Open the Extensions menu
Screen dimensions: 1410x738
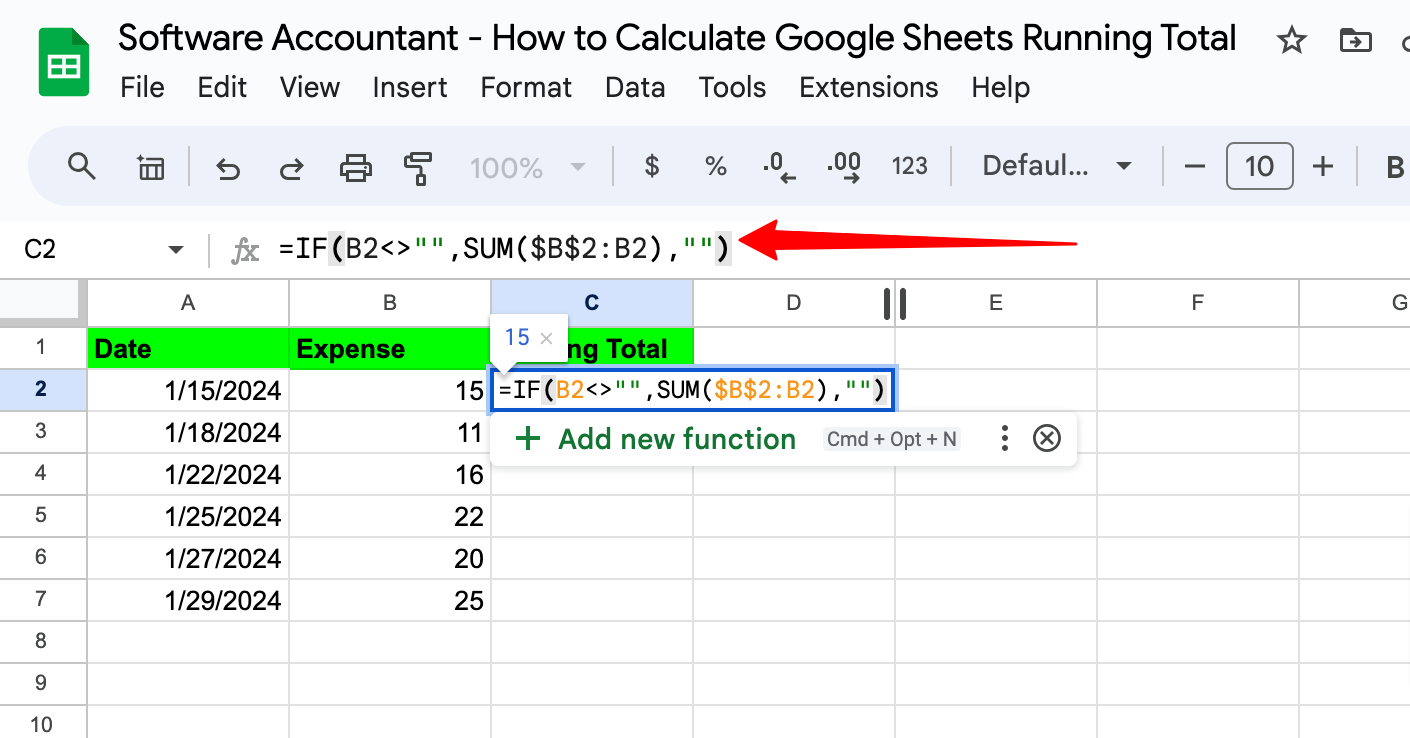tap(868, 88)
